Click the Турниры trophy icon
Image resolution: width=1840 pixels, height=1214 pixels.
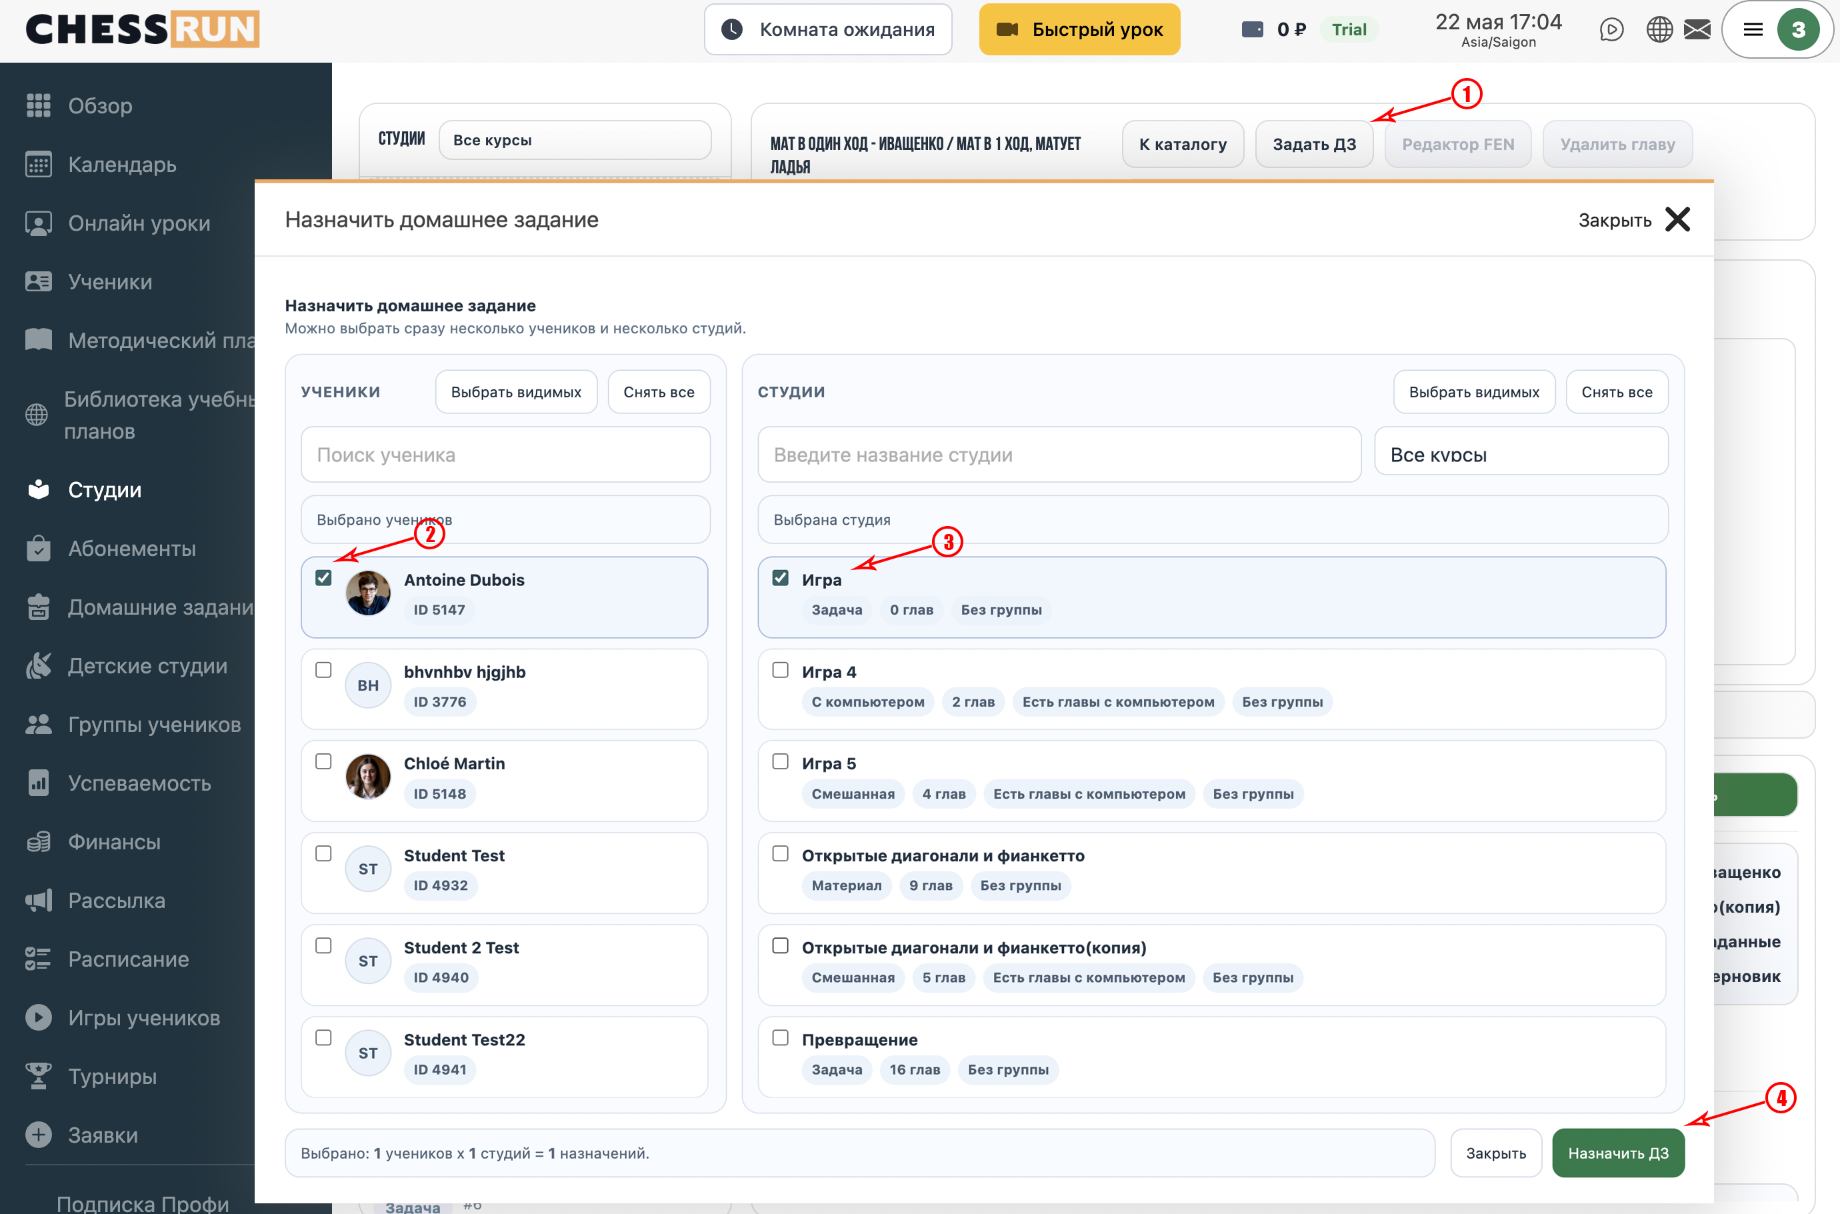[x=38, y=1077]
